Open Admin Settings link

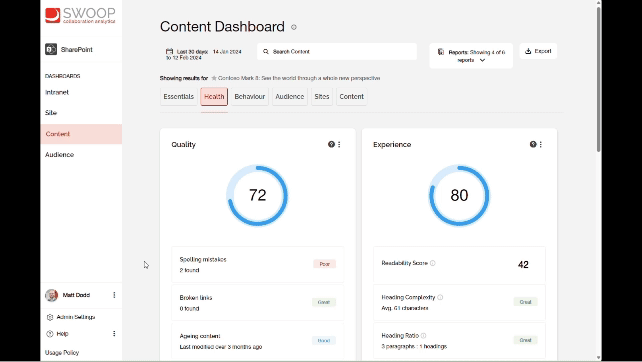tap(76, 317)
